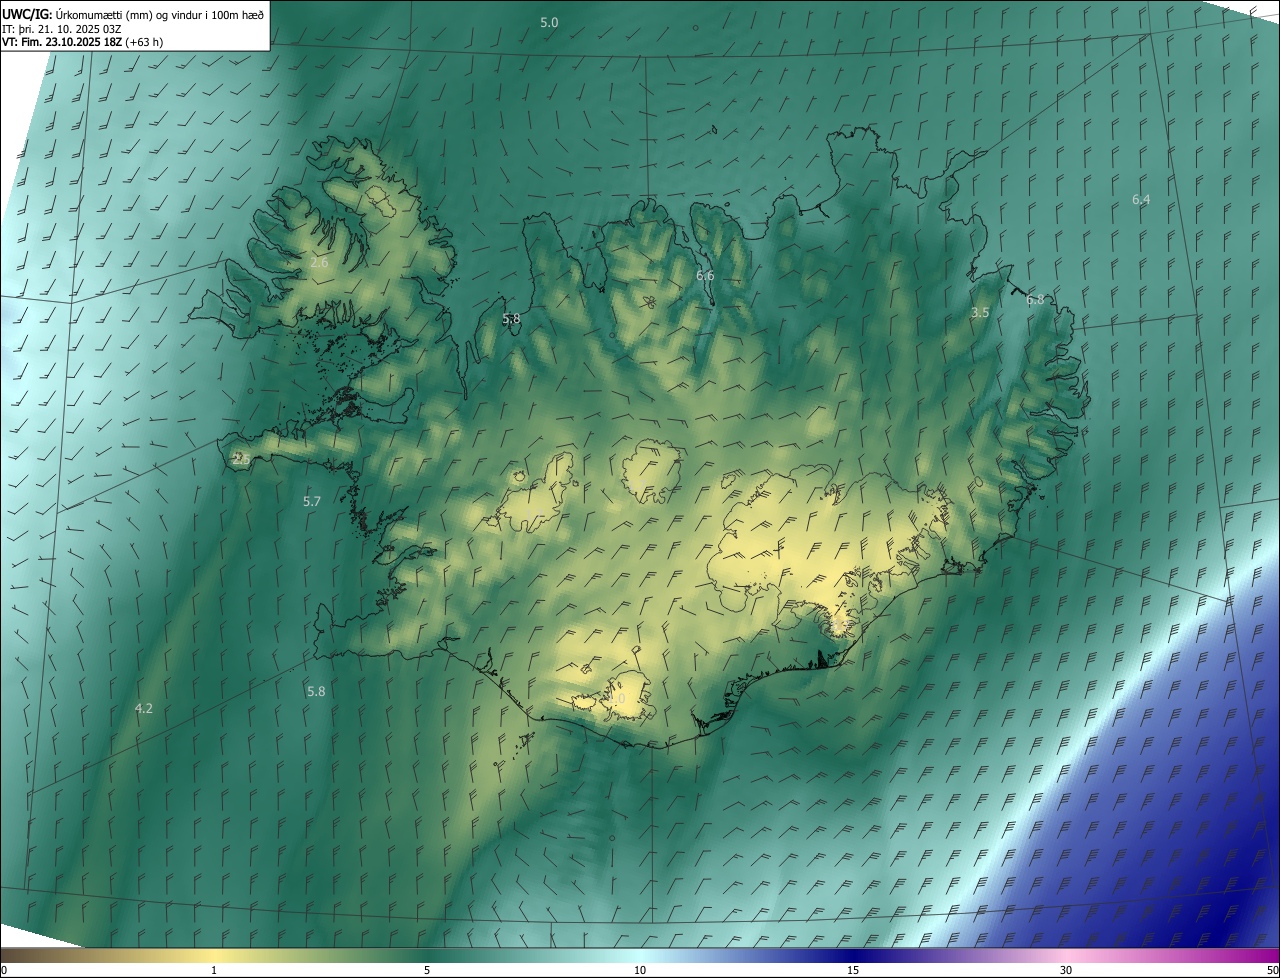Click the 5.8 value off the southwest coast
1280x978 pixels.
(x=316, y=692)
